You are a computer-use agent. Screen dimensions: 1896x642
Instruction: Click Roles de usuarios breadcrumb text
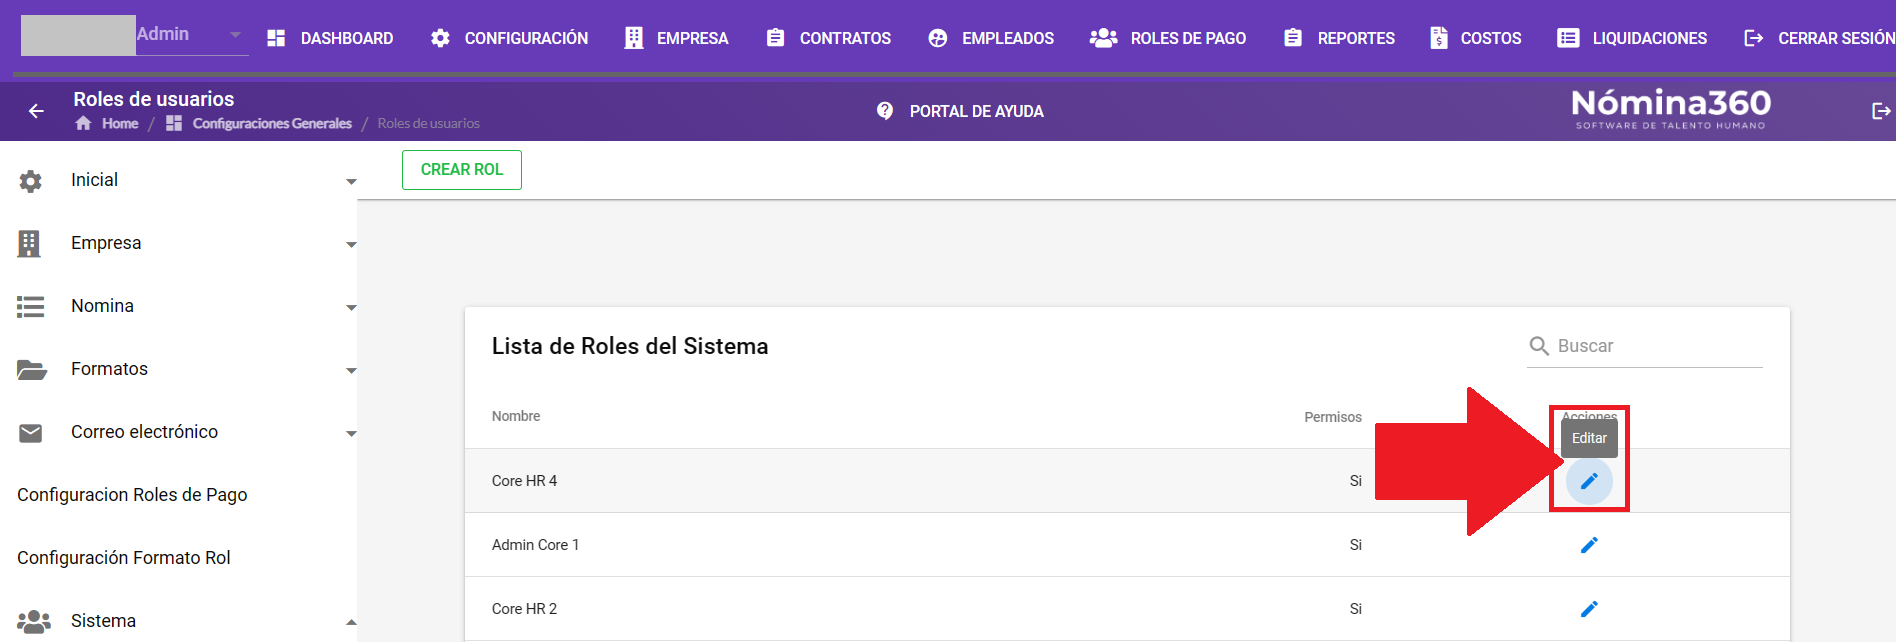(x=428, y=123)
